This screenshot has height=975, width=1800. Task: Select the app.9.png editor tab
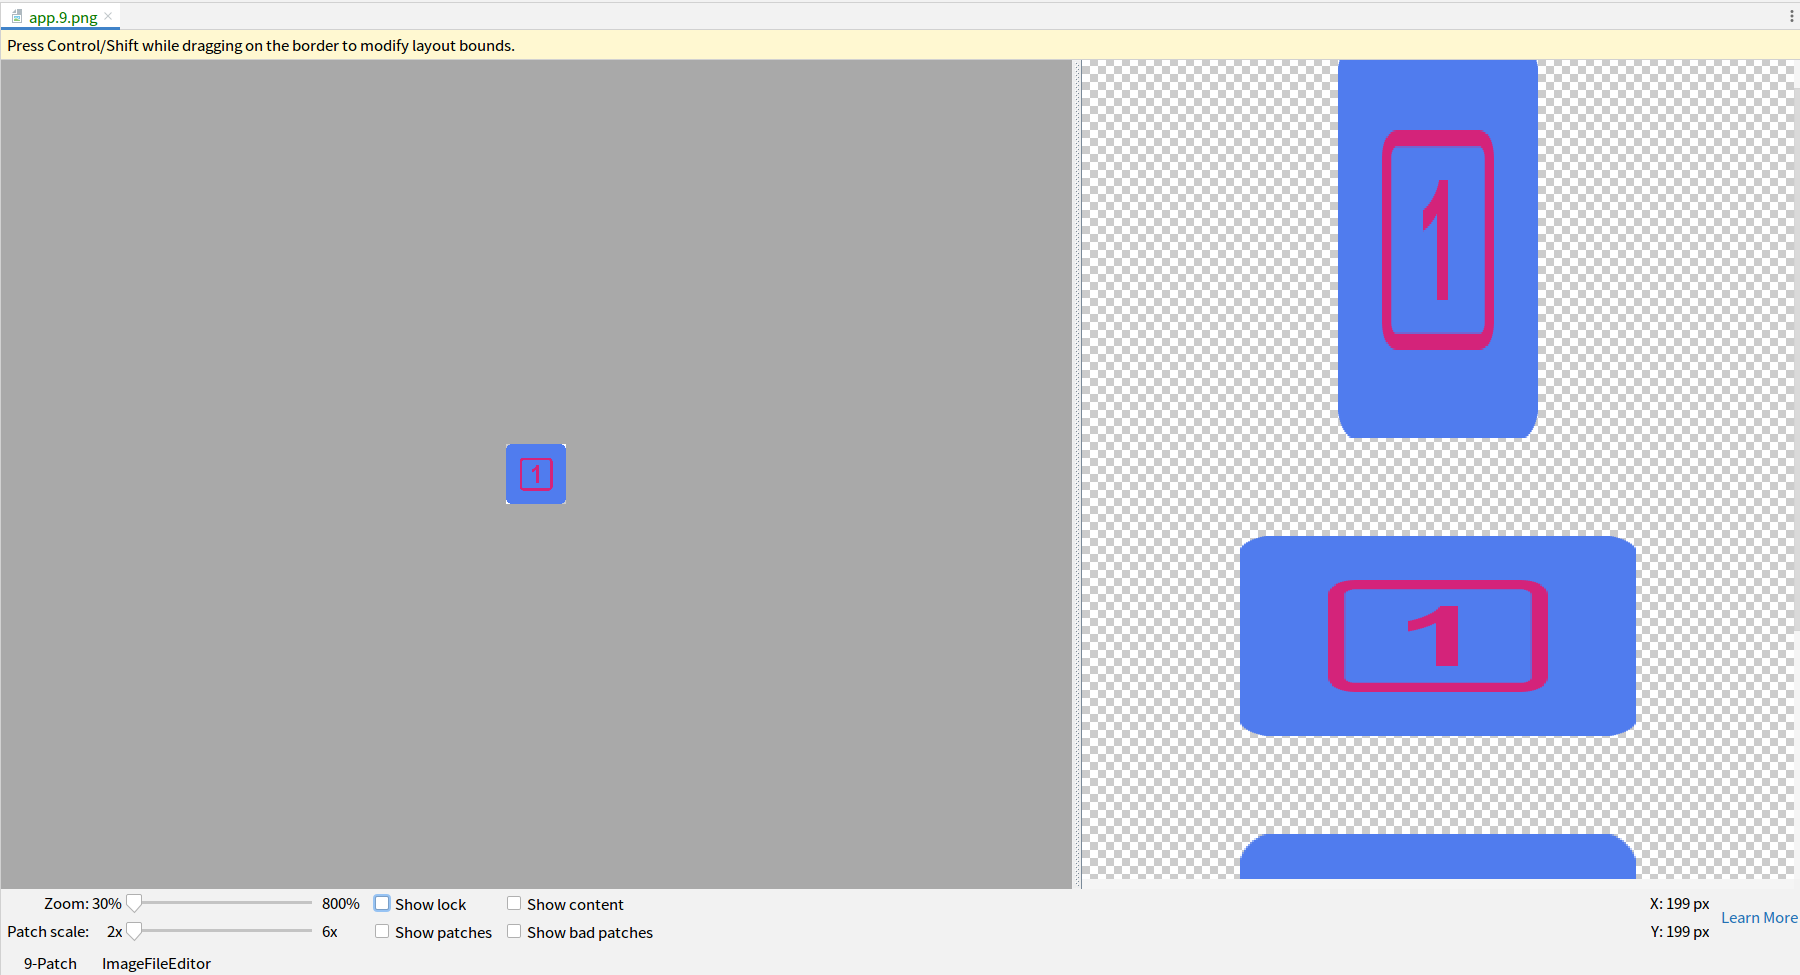pyautogui.click(x=61, y=17)
